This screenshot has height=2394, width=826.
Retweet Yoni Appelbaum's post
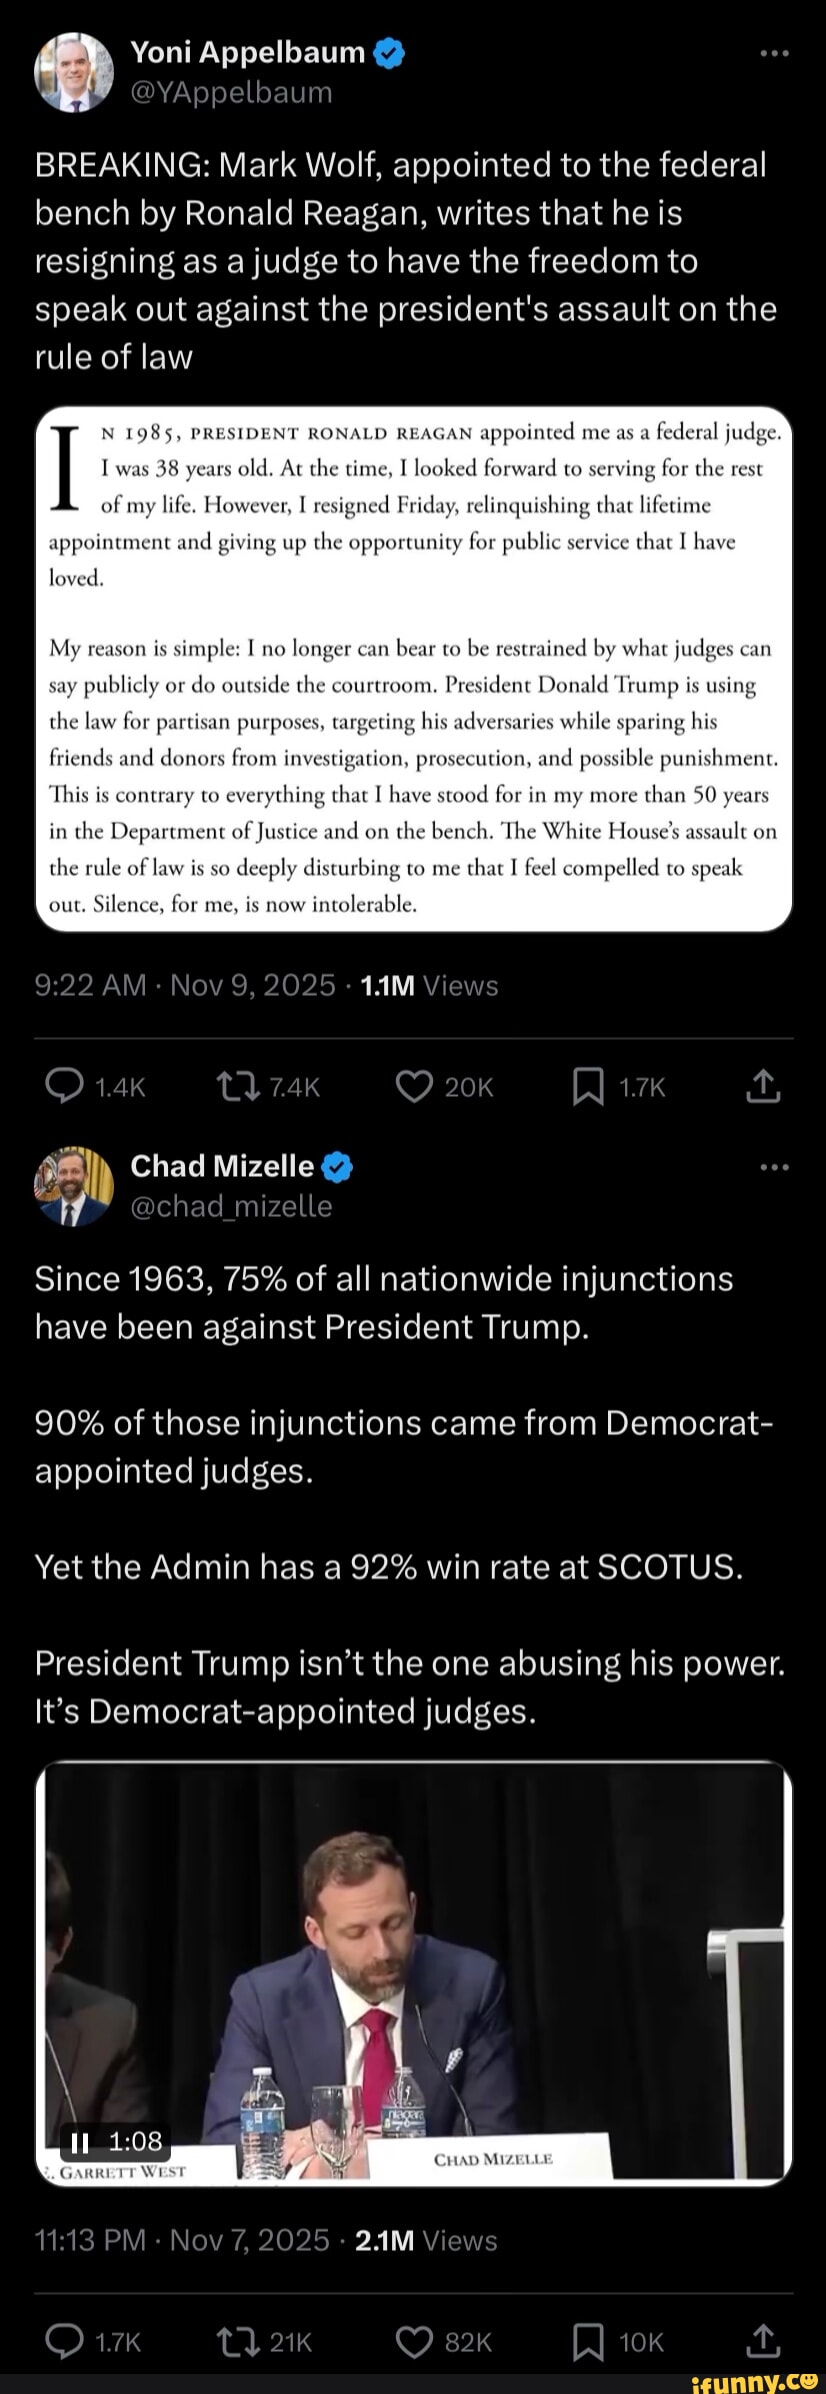pyautogui.click(x=239, y=1087)
